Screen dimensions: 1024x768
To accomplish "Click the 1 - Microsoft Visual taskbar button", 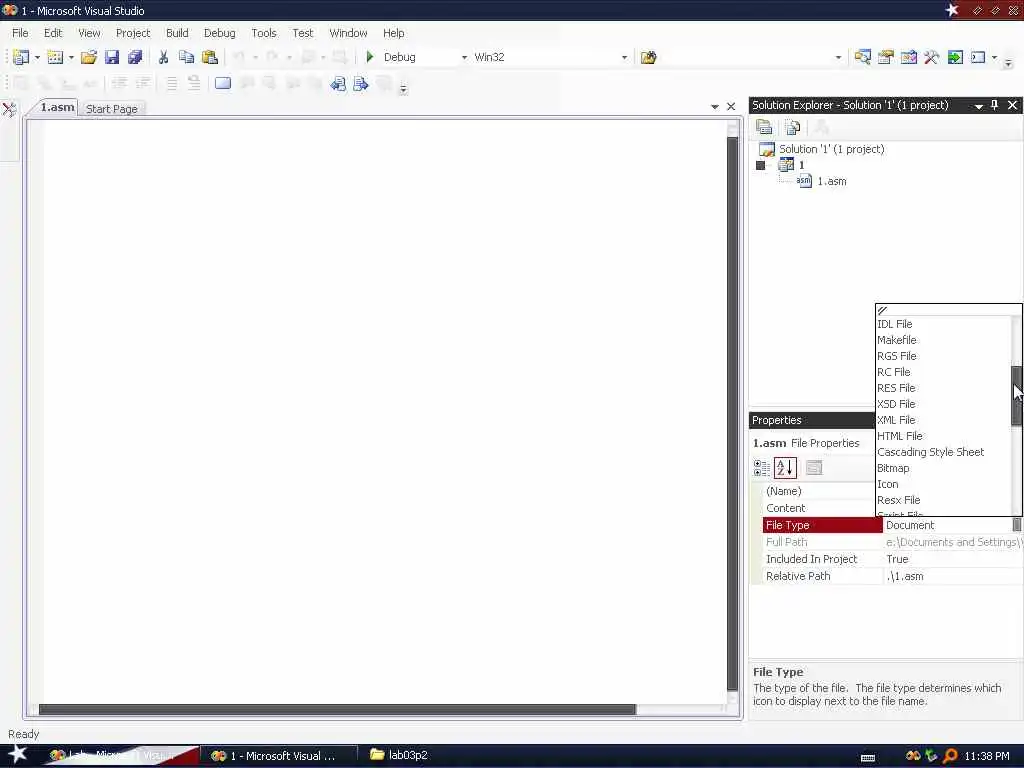I will 279,756.
